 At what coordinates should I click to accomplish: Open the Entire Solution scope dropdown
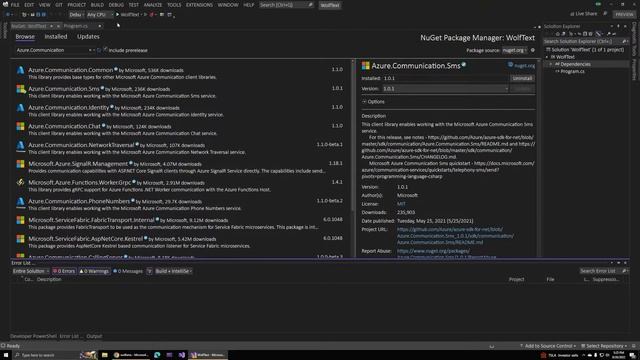pyautogui.click(x=31, y=271)
